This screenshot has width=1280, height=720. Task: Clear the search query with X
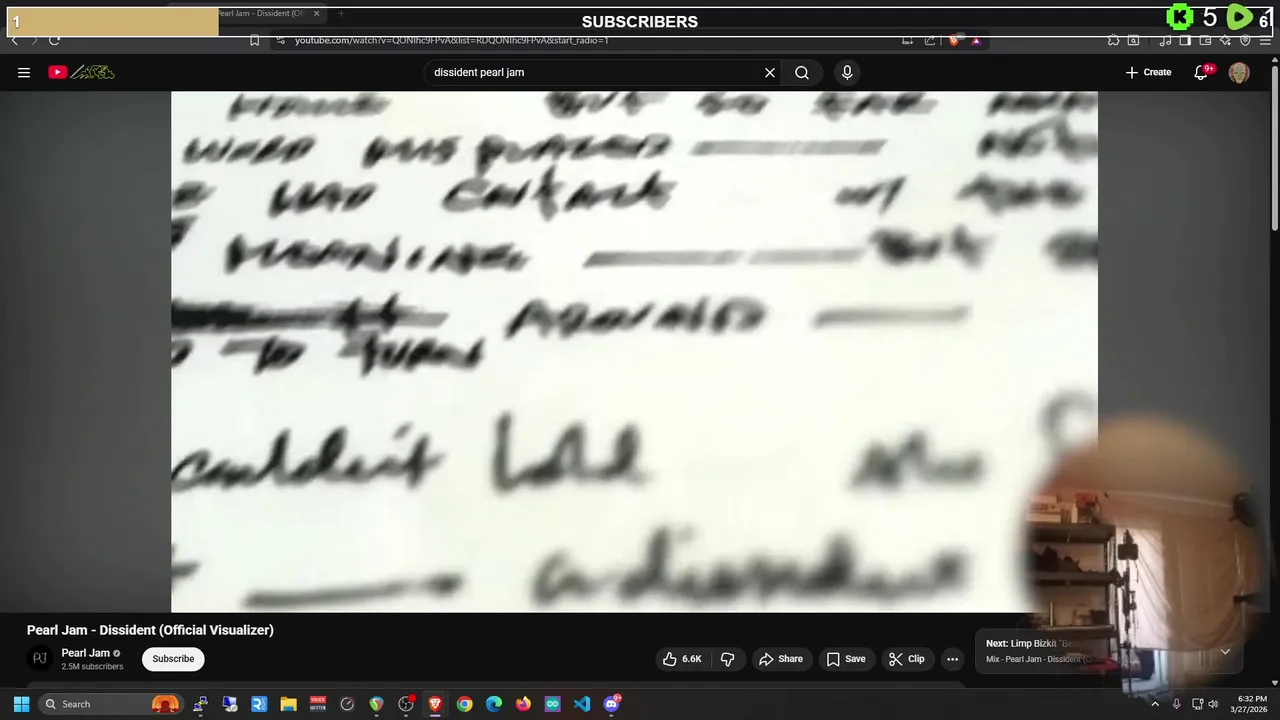coord(770,72)
